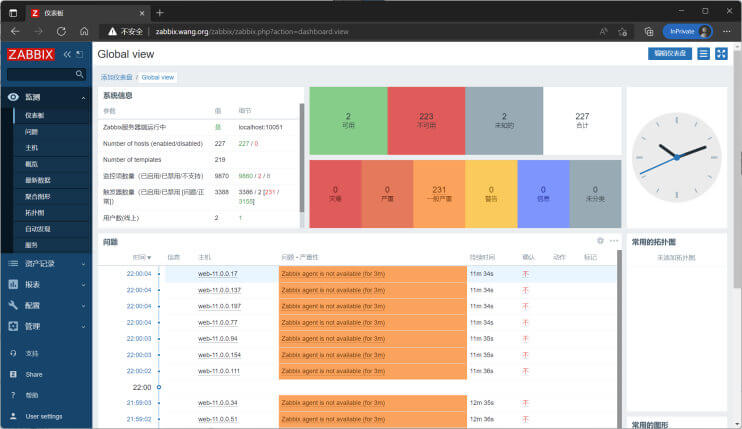Click the sidebar search magnifier icon
This screenshot has height=429, width=742.
coord(80,74)
